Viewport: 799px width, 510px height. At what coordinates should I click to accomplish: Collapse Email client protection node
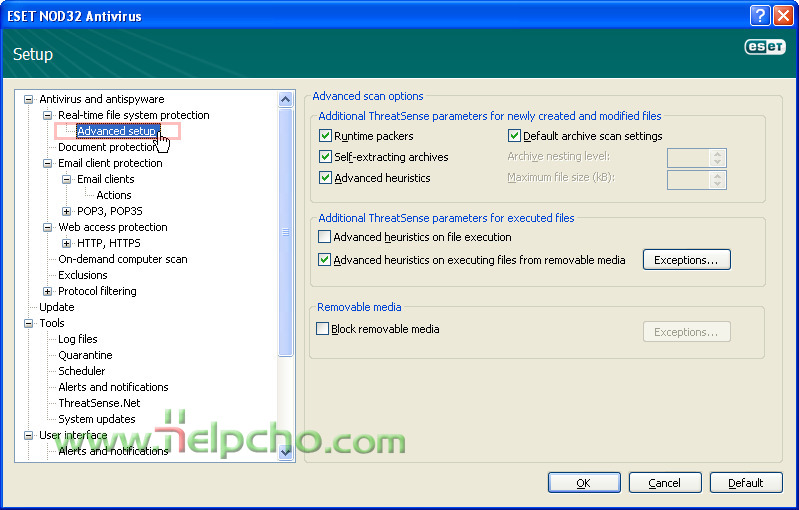click(x=47, y=164)
